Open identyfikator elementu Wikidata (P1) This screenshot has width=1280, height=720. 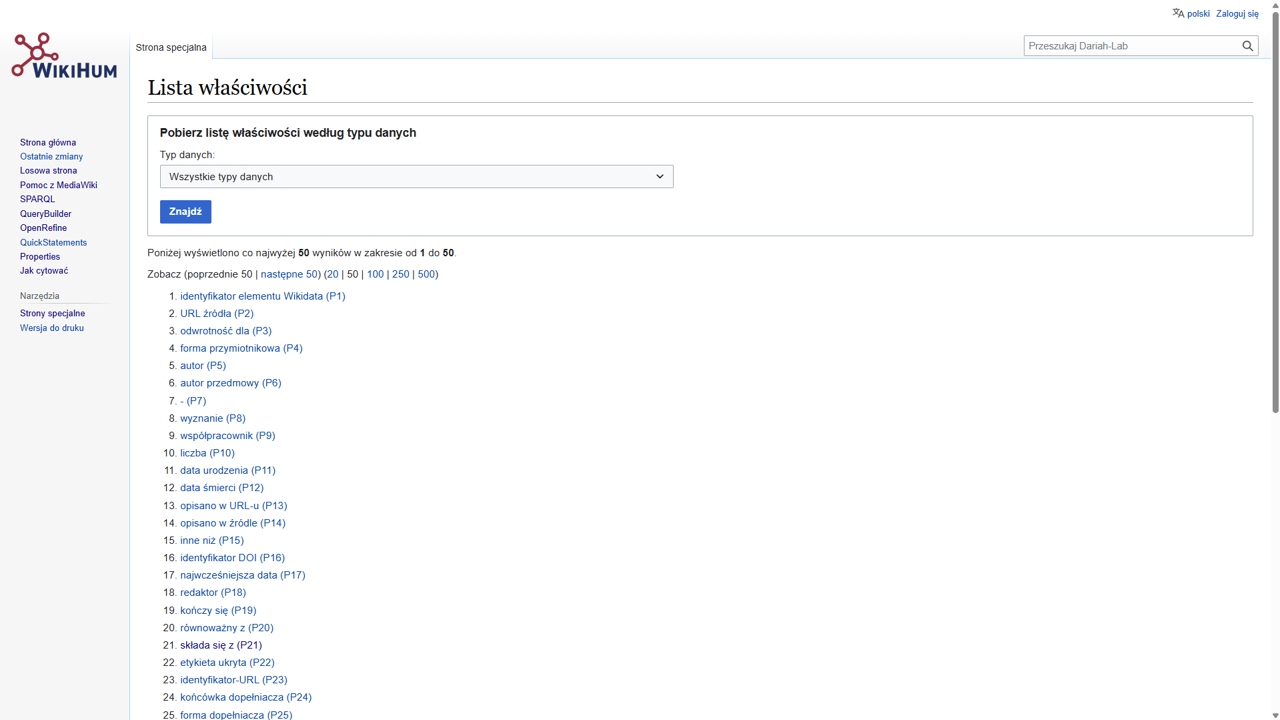[262, 296]
